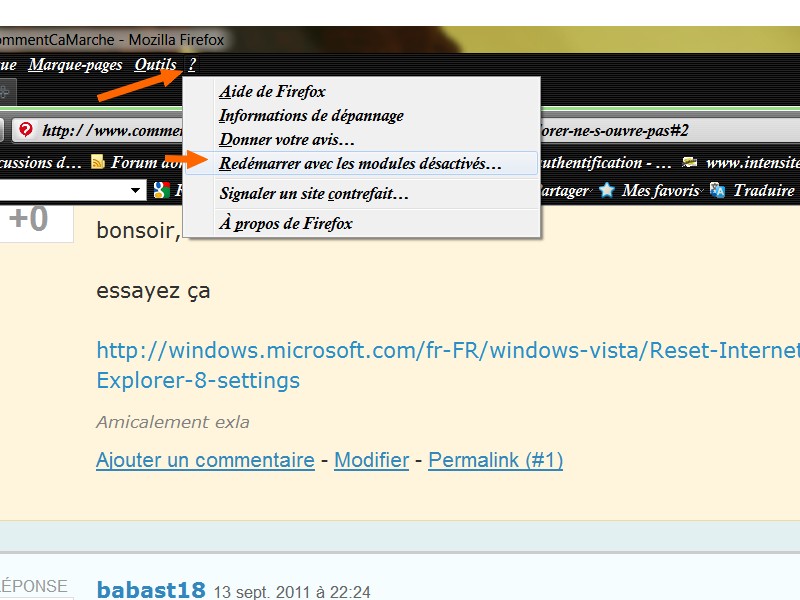Click the www.intensite bookmark icon
Viewport: 800px width, 600px height.
(x=689, y=162)
